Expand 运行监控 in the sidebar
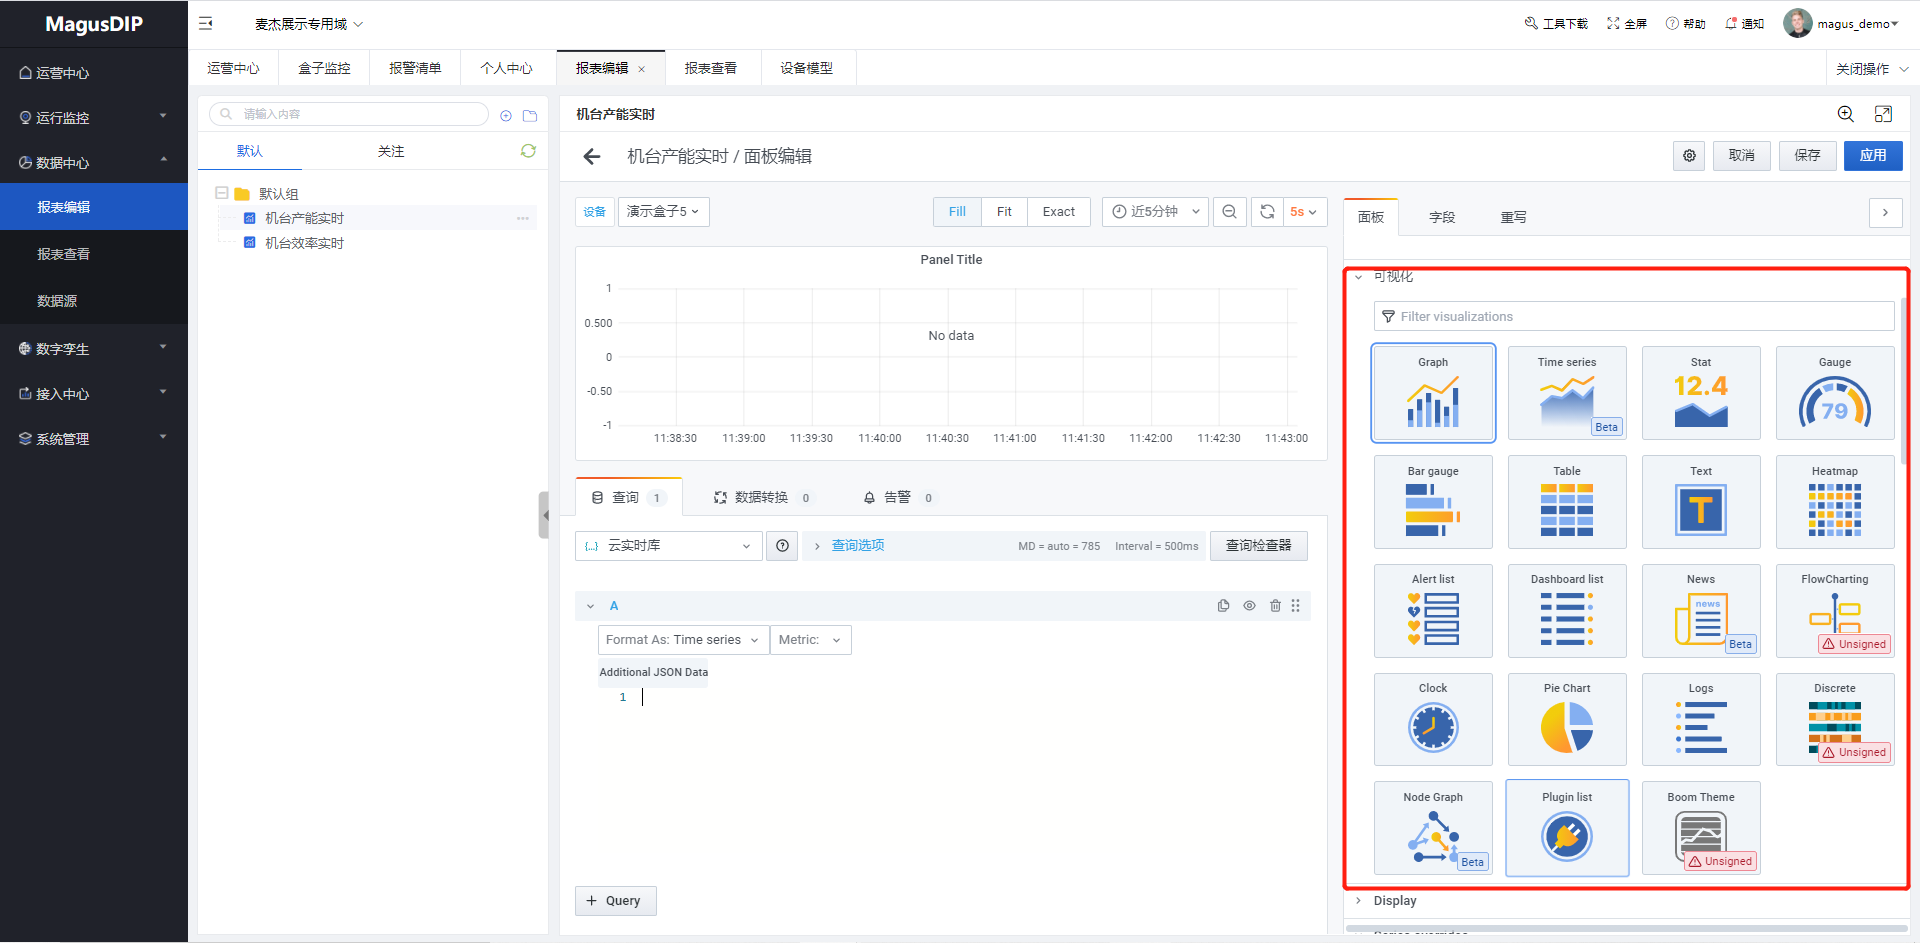The width and height of the screenshot is (1920, 943). tap(94, 117)
